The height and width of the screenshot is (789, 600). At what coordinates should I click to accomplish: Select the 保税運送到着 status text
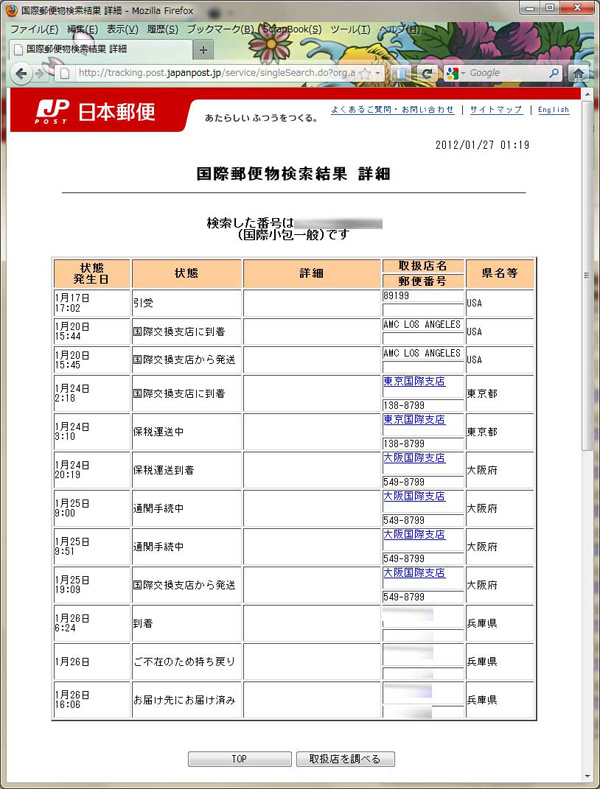(164, 470)
